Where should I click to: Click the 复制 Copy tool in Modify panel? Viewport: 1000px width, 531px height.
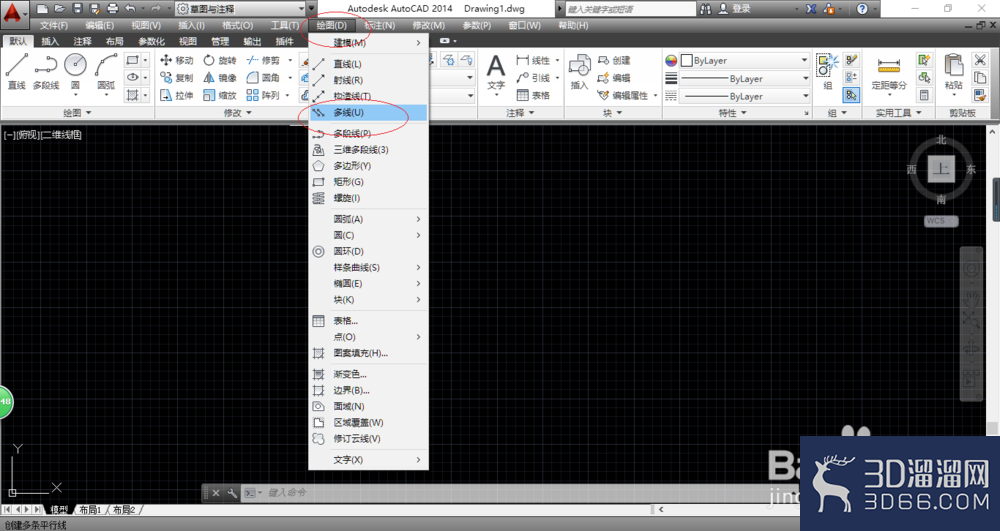click(177, 78)
